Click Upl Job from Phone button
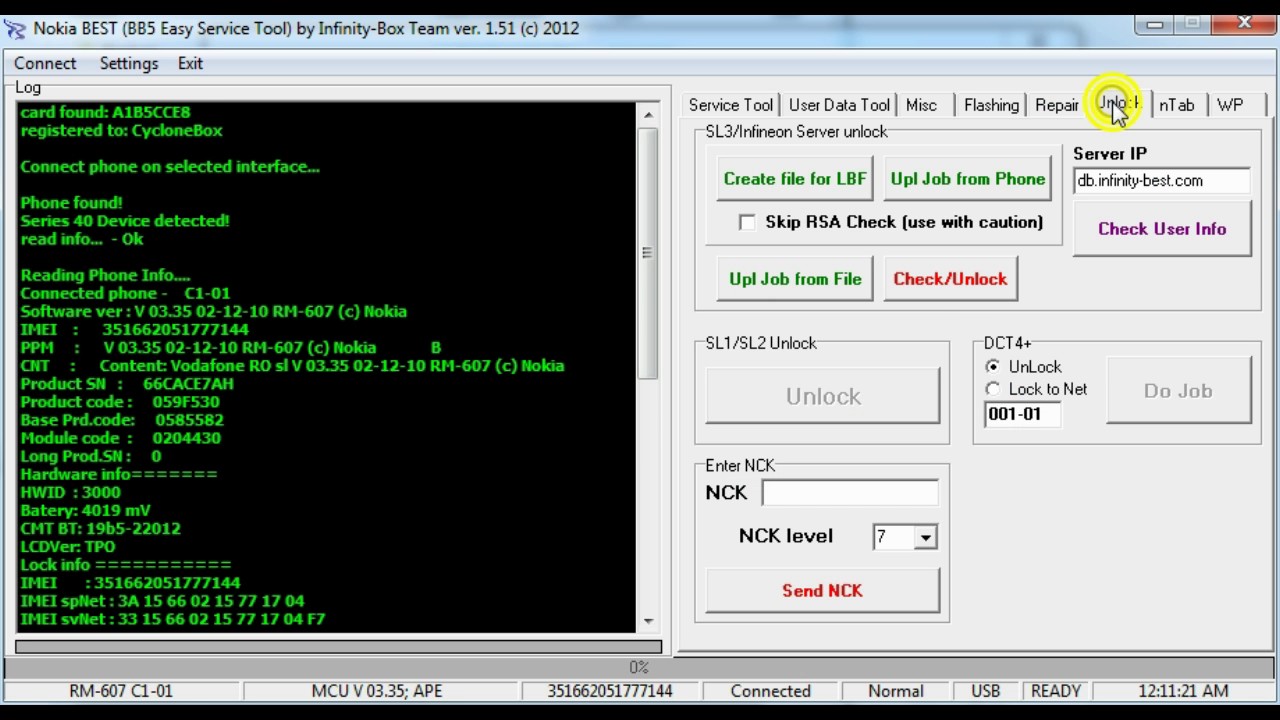The image size is (1280, 720). coord(968,179)
